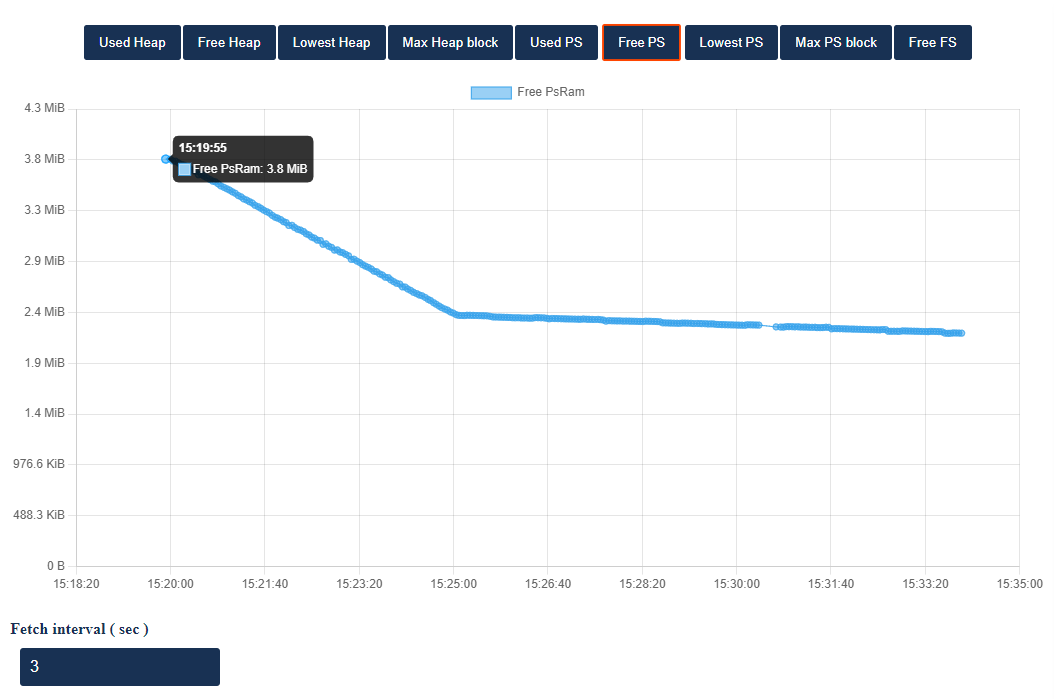The height and width of the screenshot is (699, 1054).
Task: Click the 0 B y-axis label
Action: 56,566
